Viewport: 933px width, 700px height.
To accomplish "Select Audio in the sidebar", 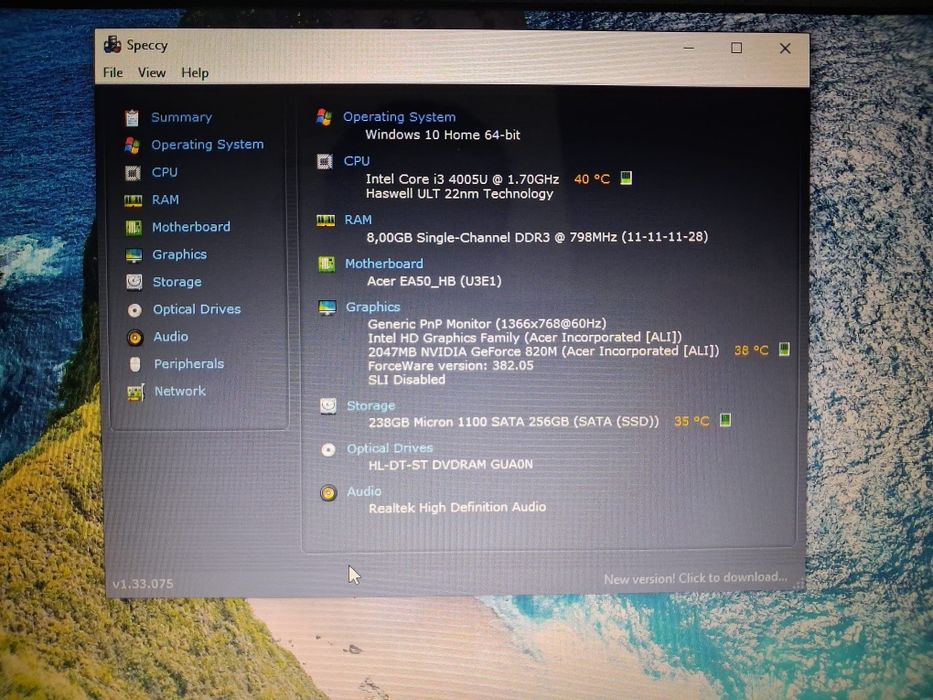I will [171, 336].
